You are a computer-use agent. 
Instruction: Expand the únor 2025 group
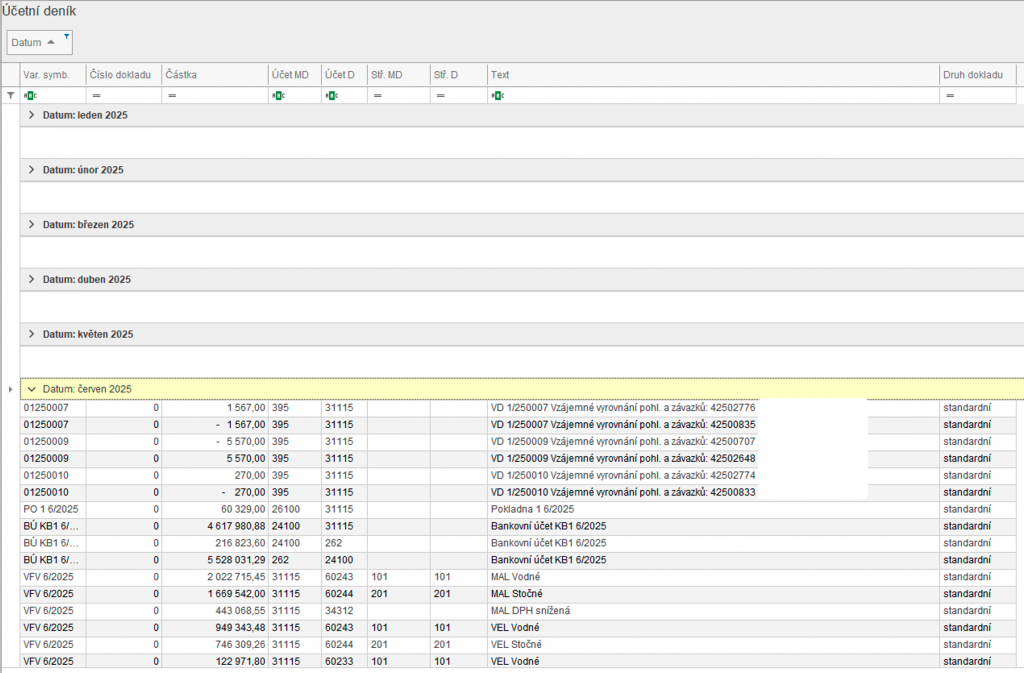pyautogui.click(x=31, y=170)
